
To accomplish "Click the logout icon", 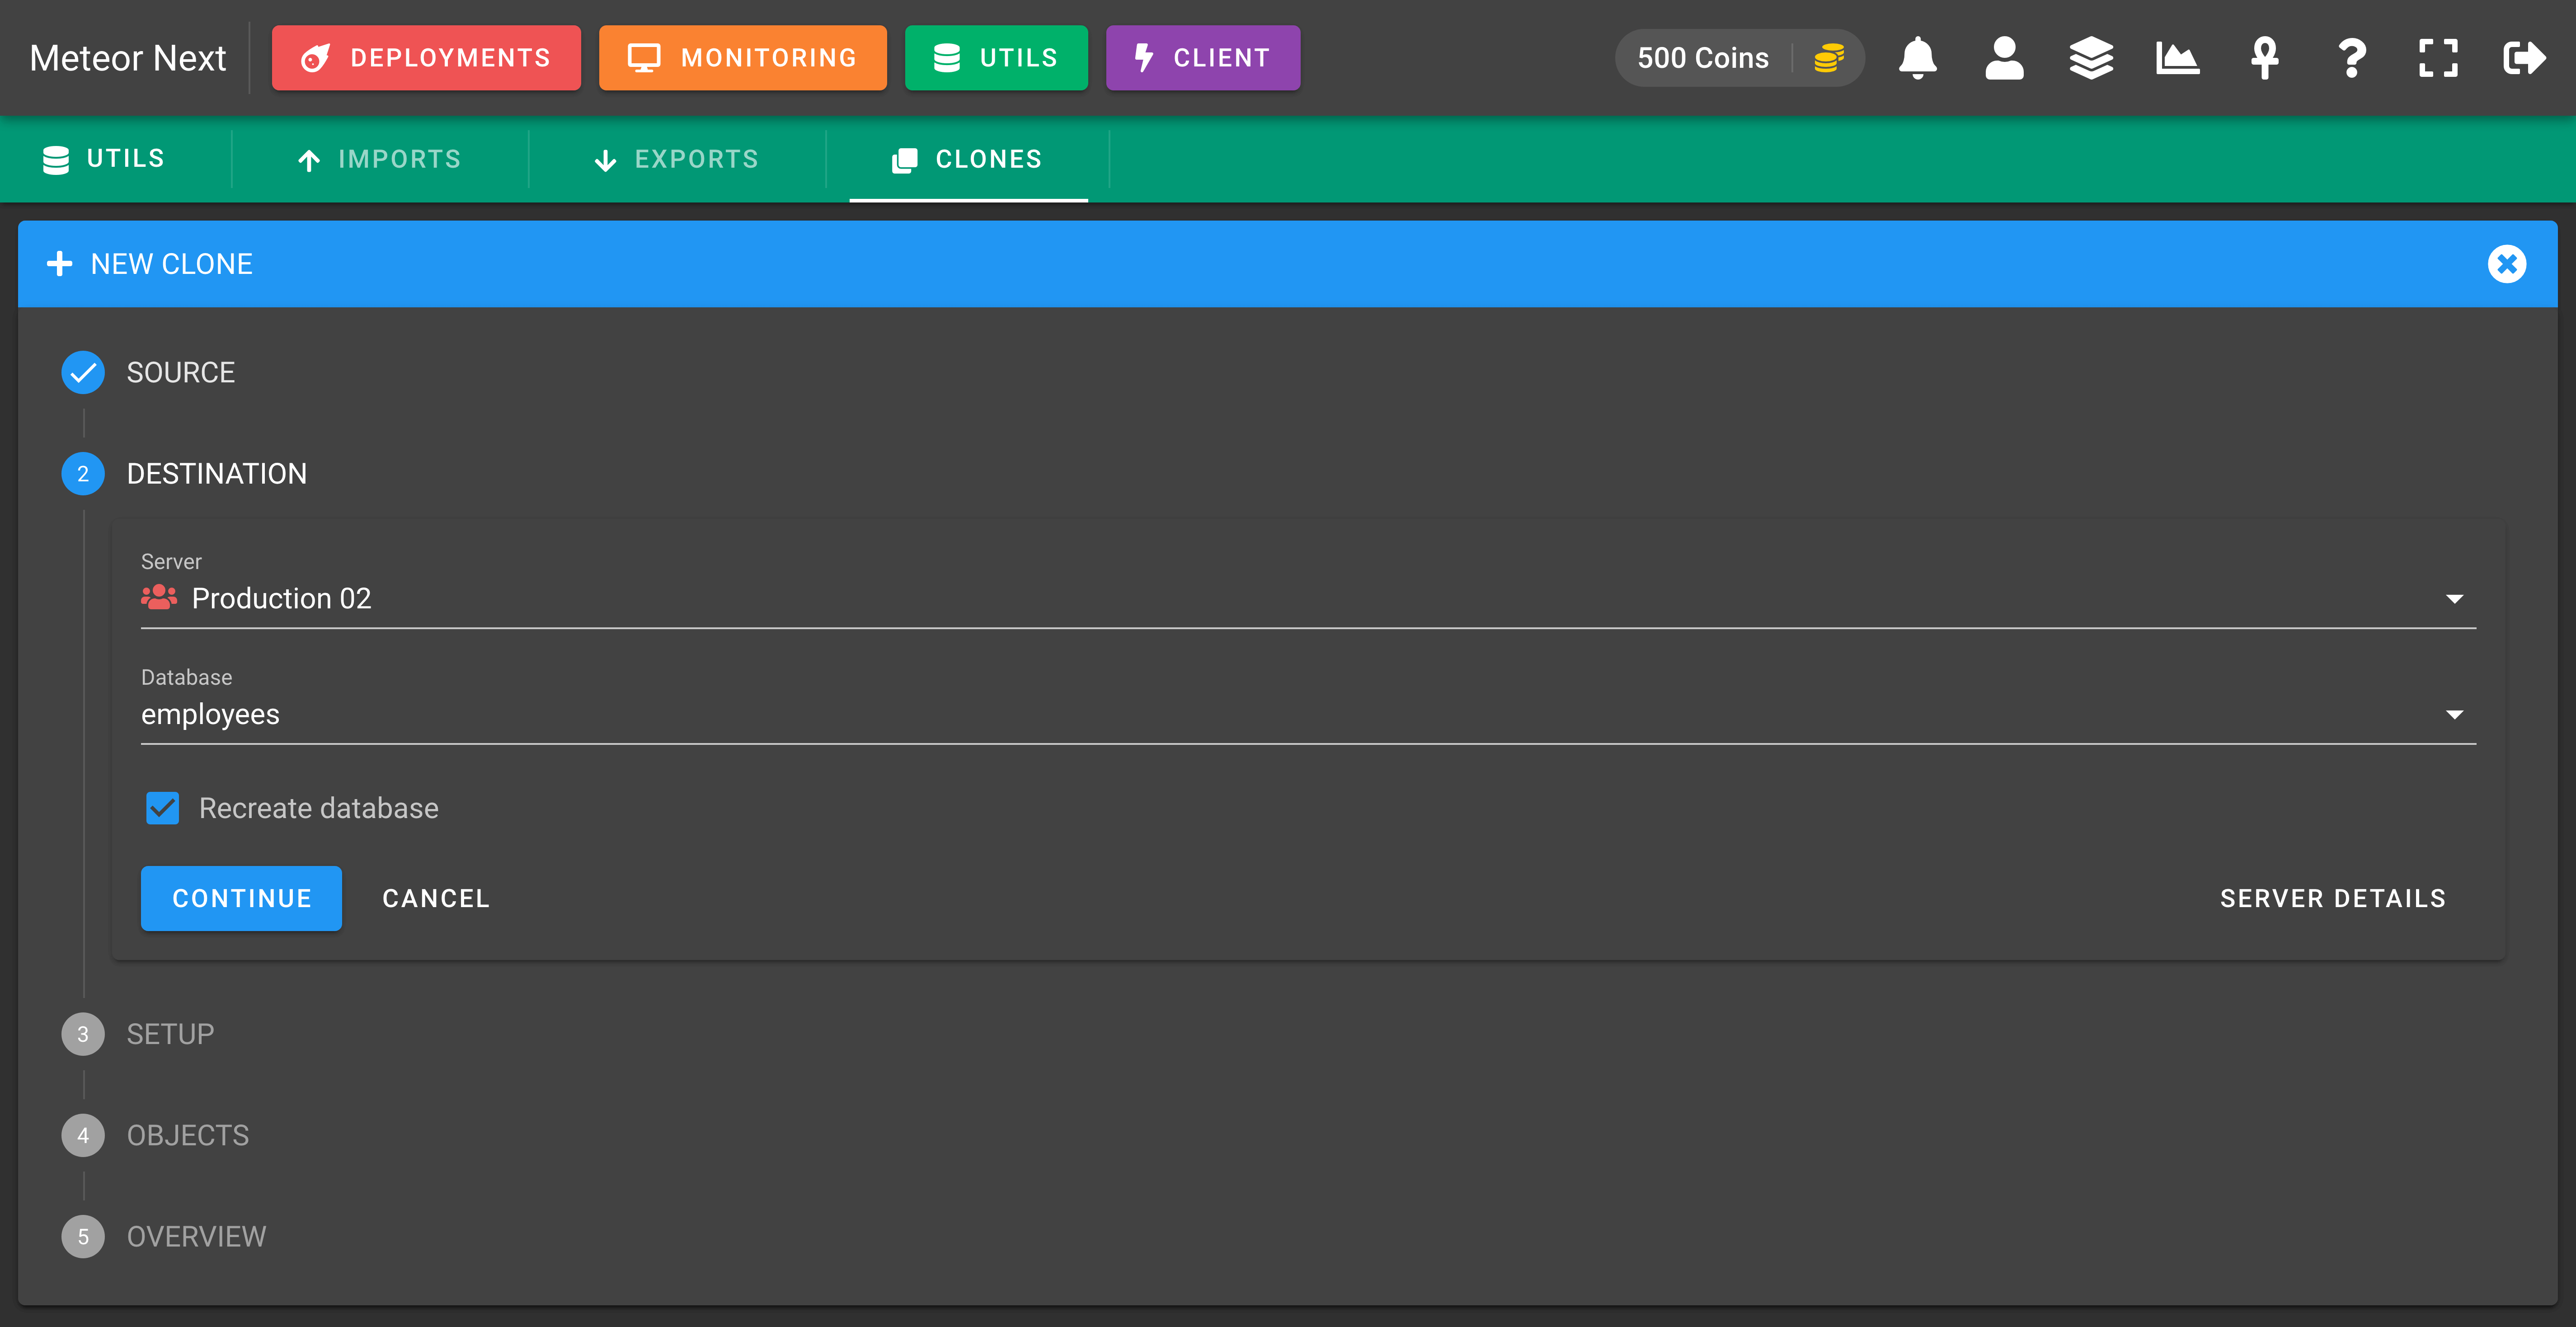I will click(x=2524, y=58).
